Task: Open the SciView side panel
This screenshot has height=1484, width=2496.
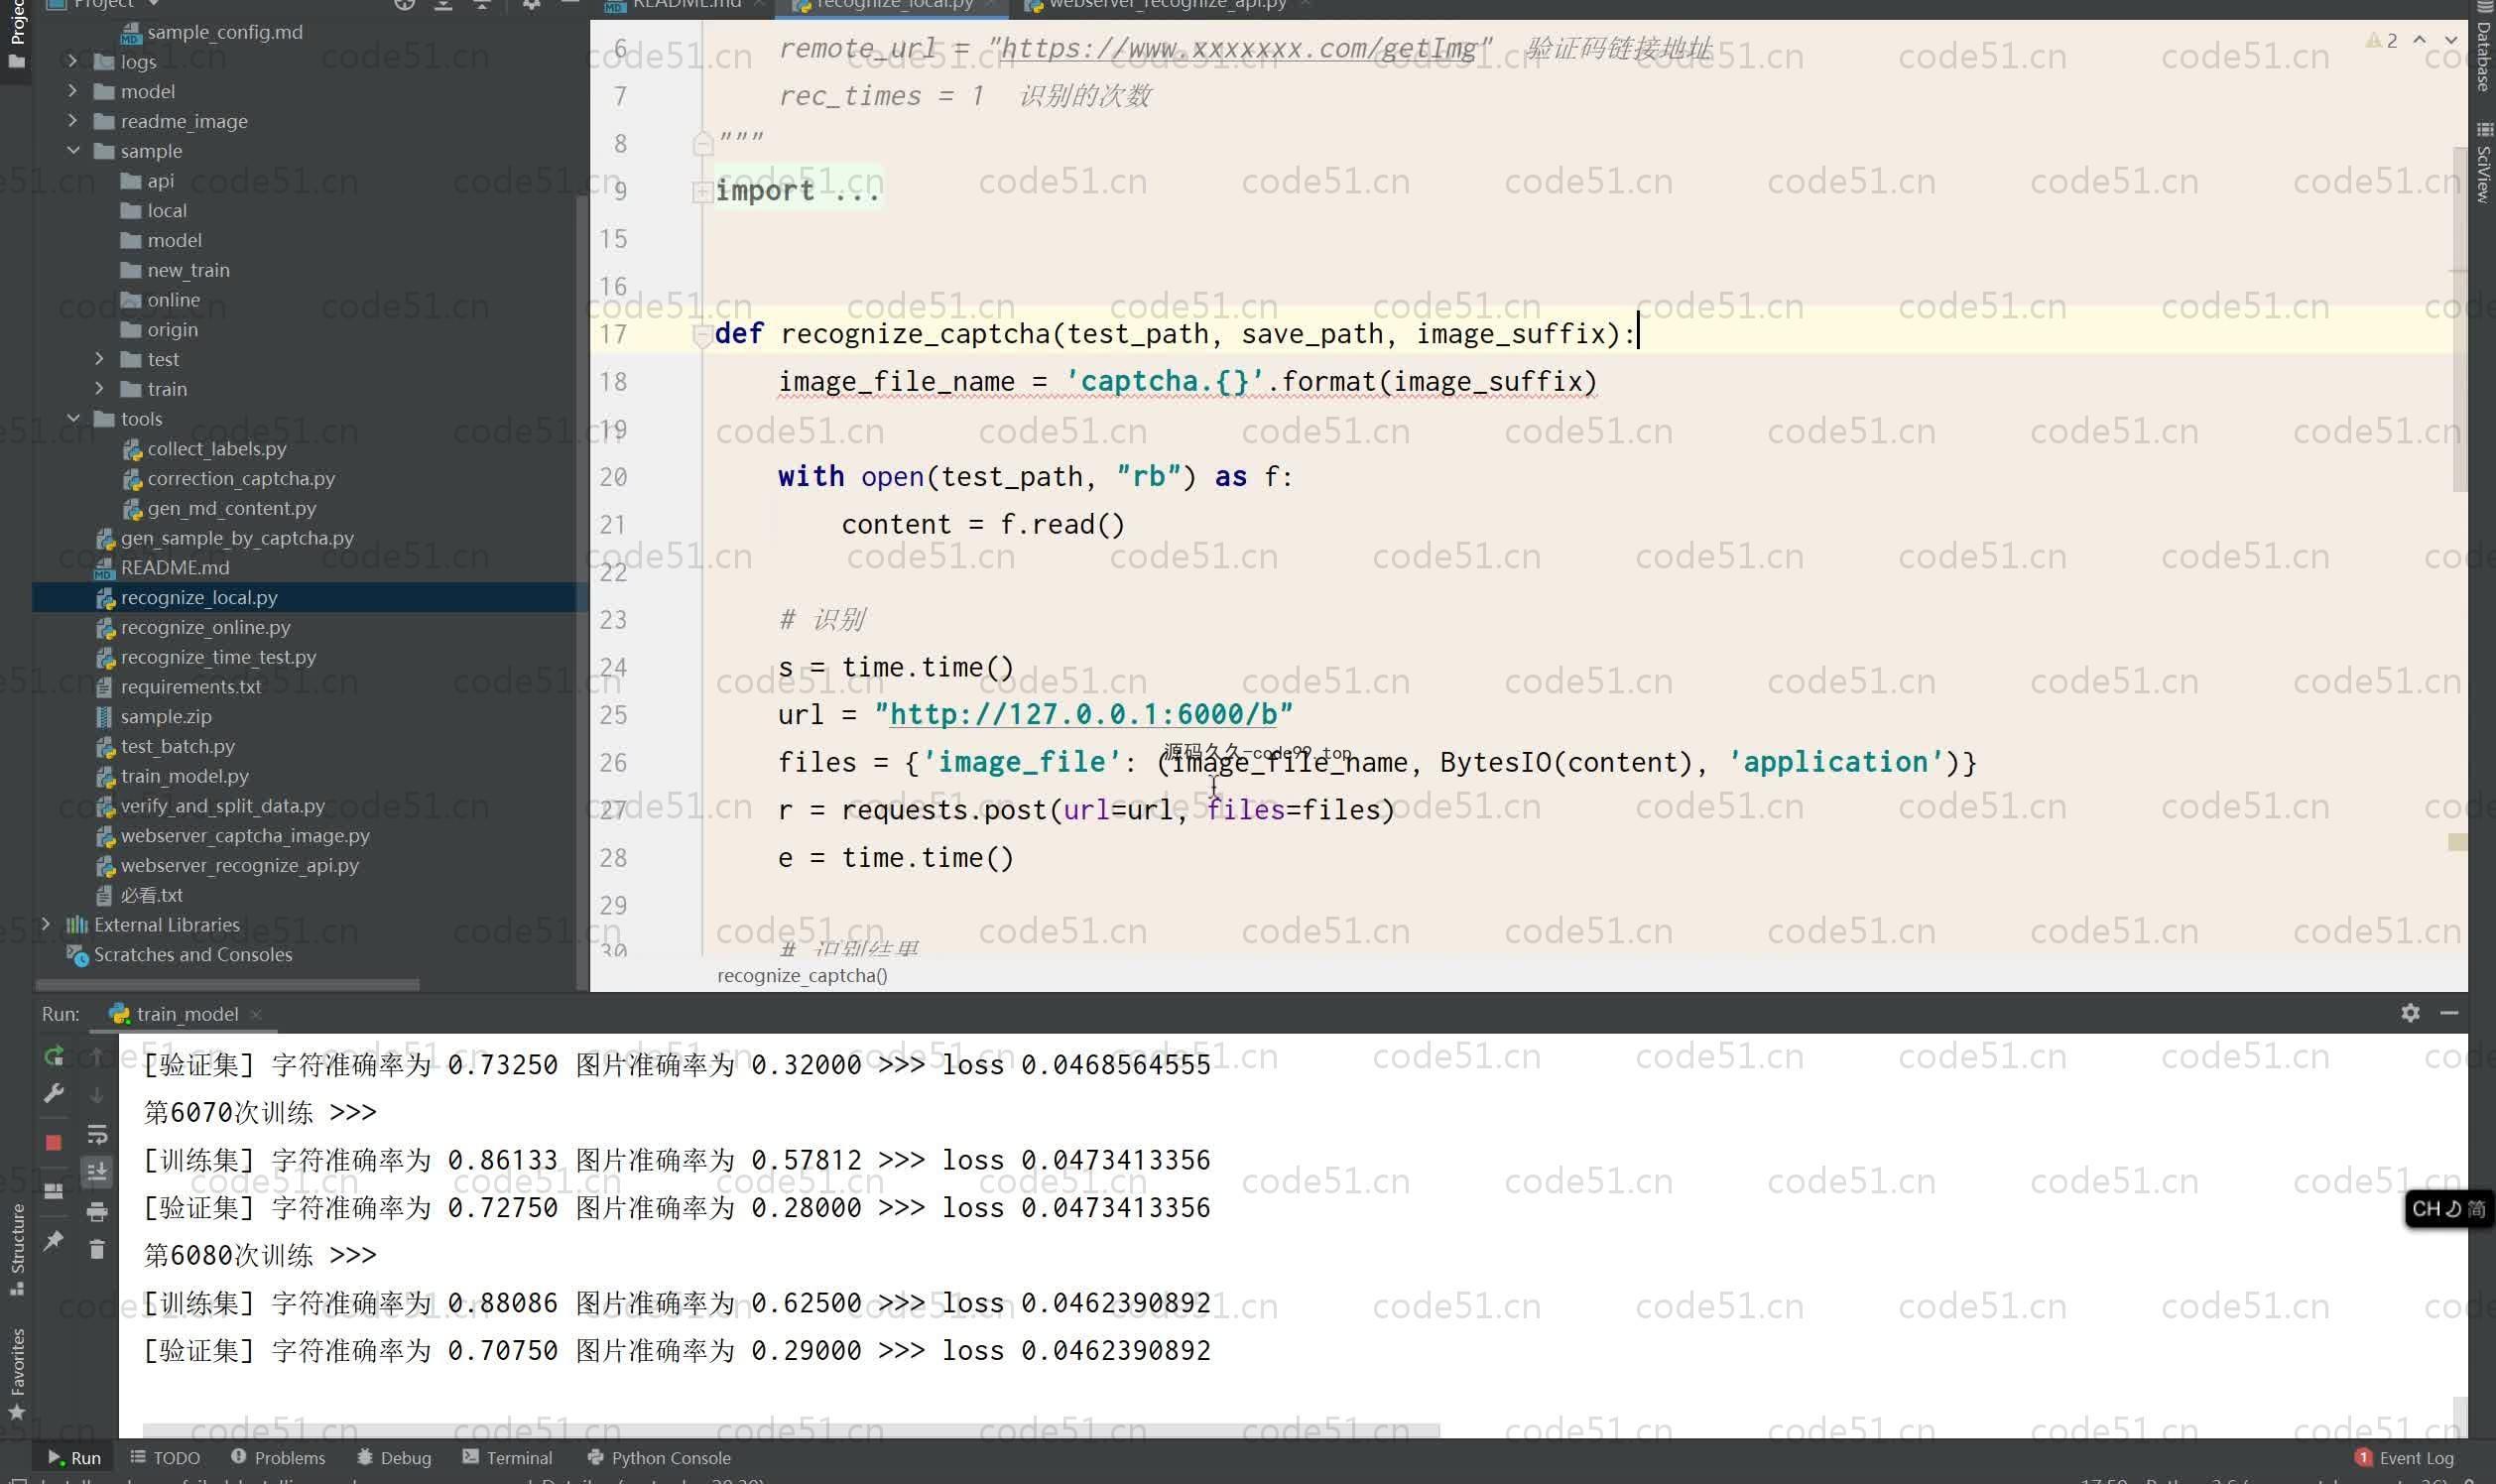Action: [x=2483, y=162]
